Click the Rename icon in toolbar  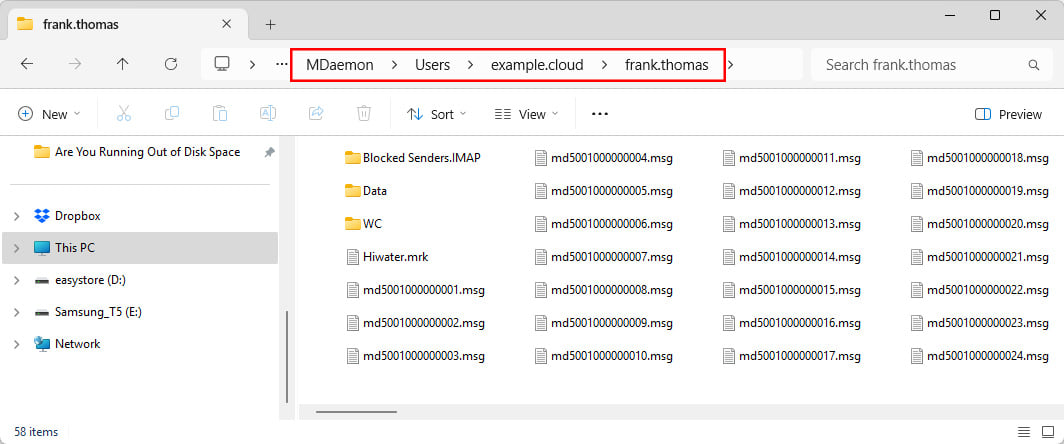point(268,114)
